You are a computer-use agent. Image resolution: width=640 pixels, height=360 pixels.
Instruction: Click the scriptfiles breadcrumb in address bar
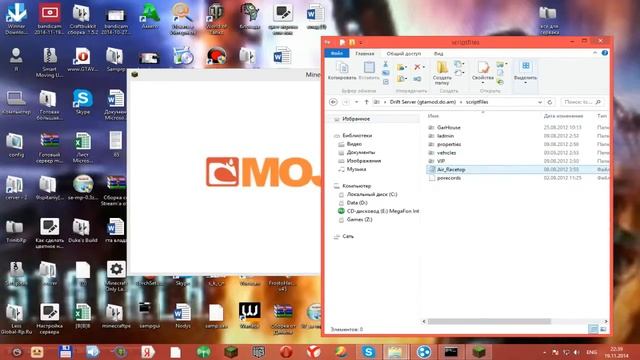(477, 102)
